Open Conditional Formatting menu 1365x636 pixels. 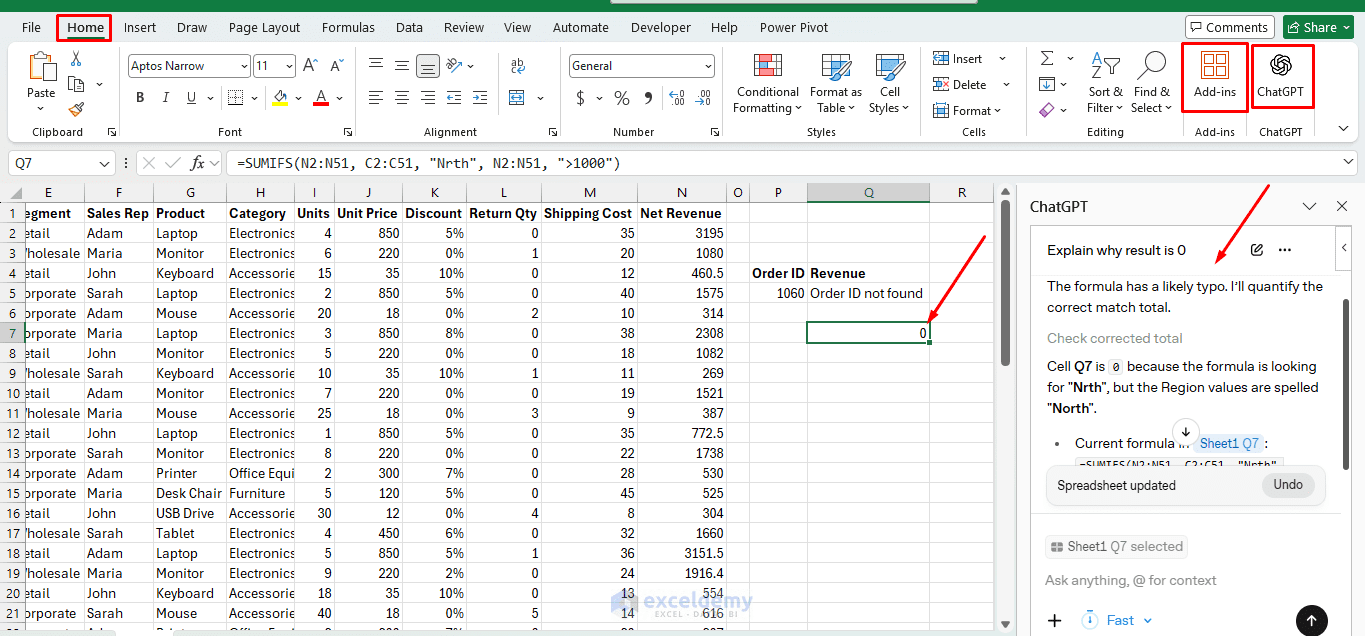(767, 84)
